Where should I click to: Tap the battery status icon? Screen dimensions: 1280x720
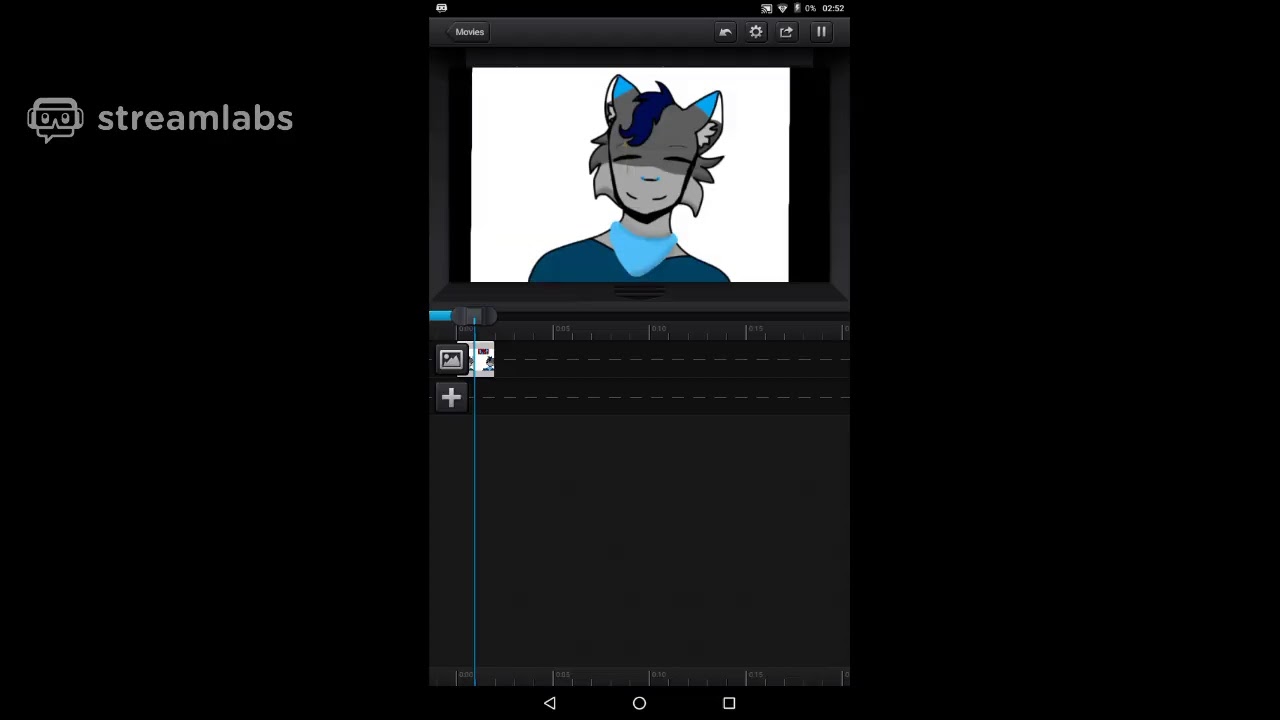pyautogui.click(x=797, y=8)
